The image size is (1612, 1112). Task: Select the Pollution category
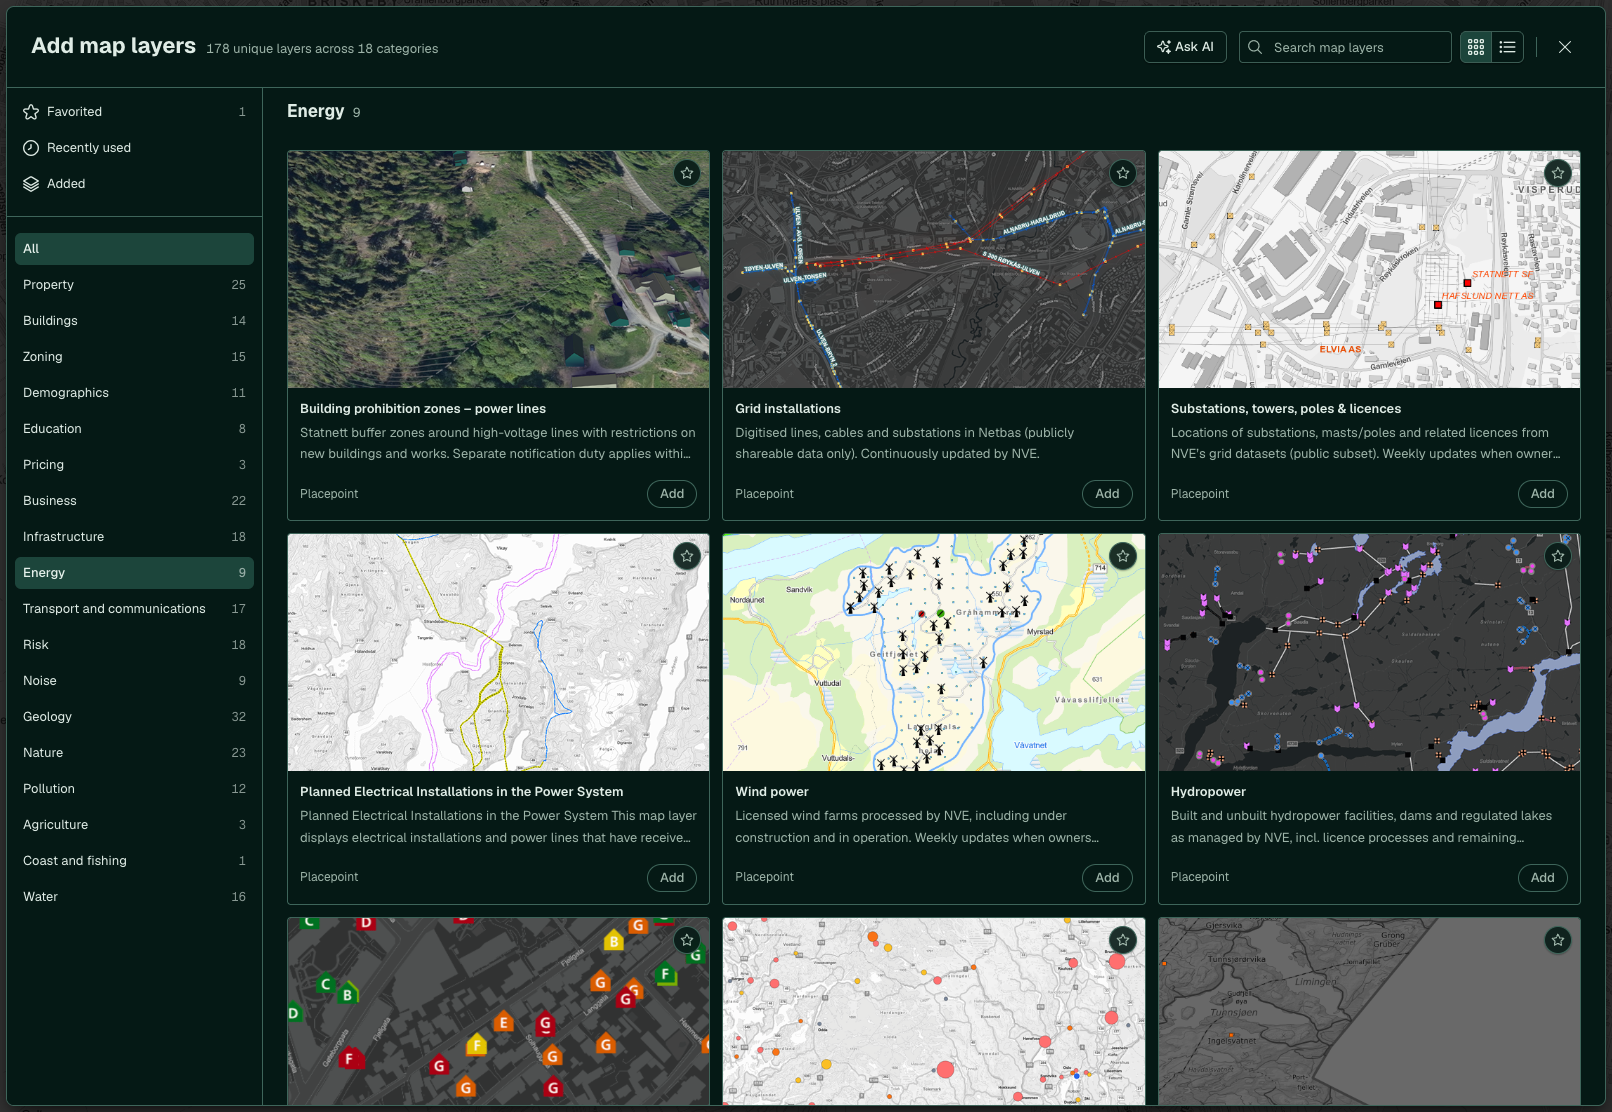[134, 789]
